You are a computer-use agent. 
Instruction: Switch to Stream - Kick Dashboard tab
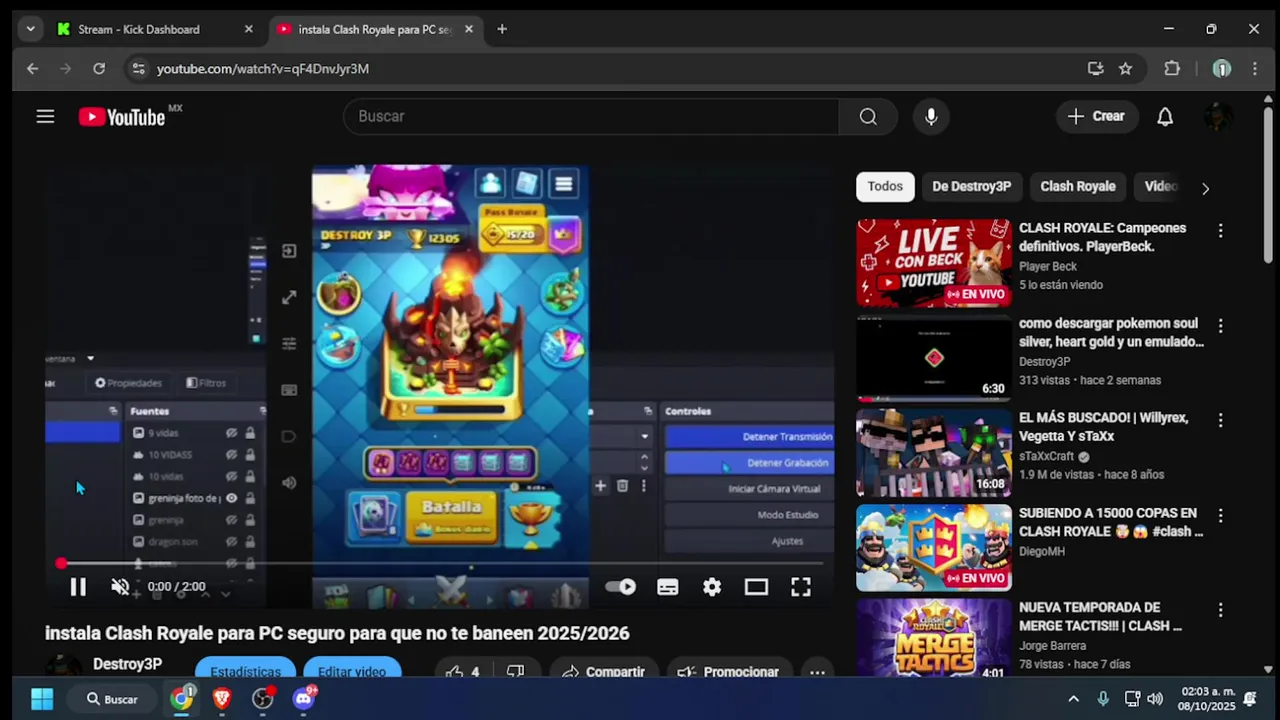tap(139, 29)
